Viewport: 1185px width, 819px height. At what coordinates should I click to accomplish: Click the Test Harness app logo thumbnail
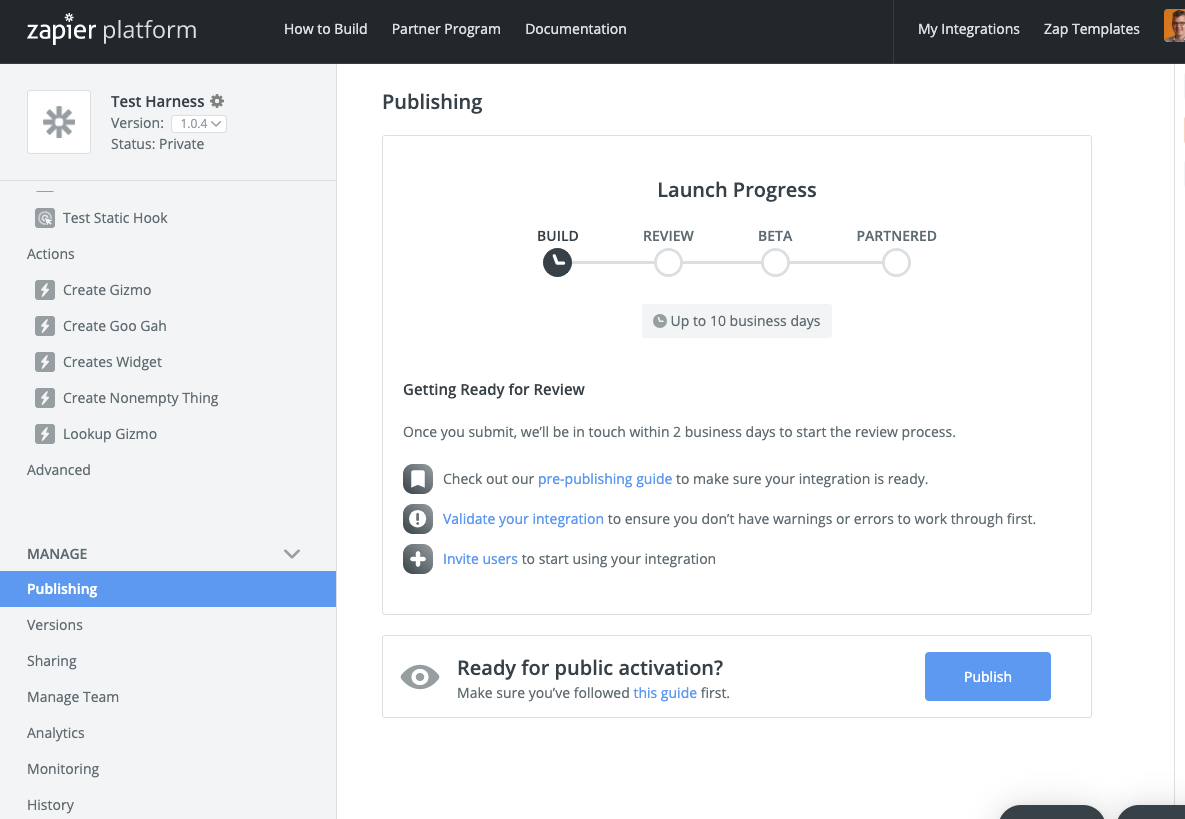[x=59, y=122]
